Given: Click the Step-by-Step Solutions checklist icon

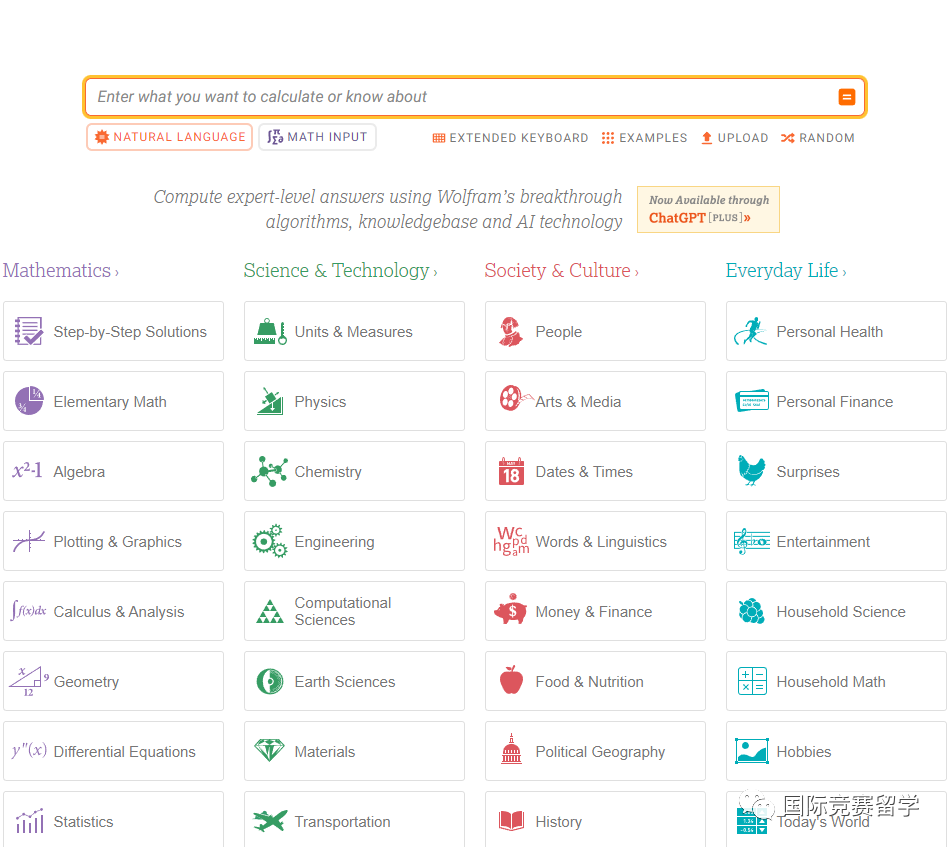Looking at the screenshot, I should pyautogui.click(x=28, y=331).
